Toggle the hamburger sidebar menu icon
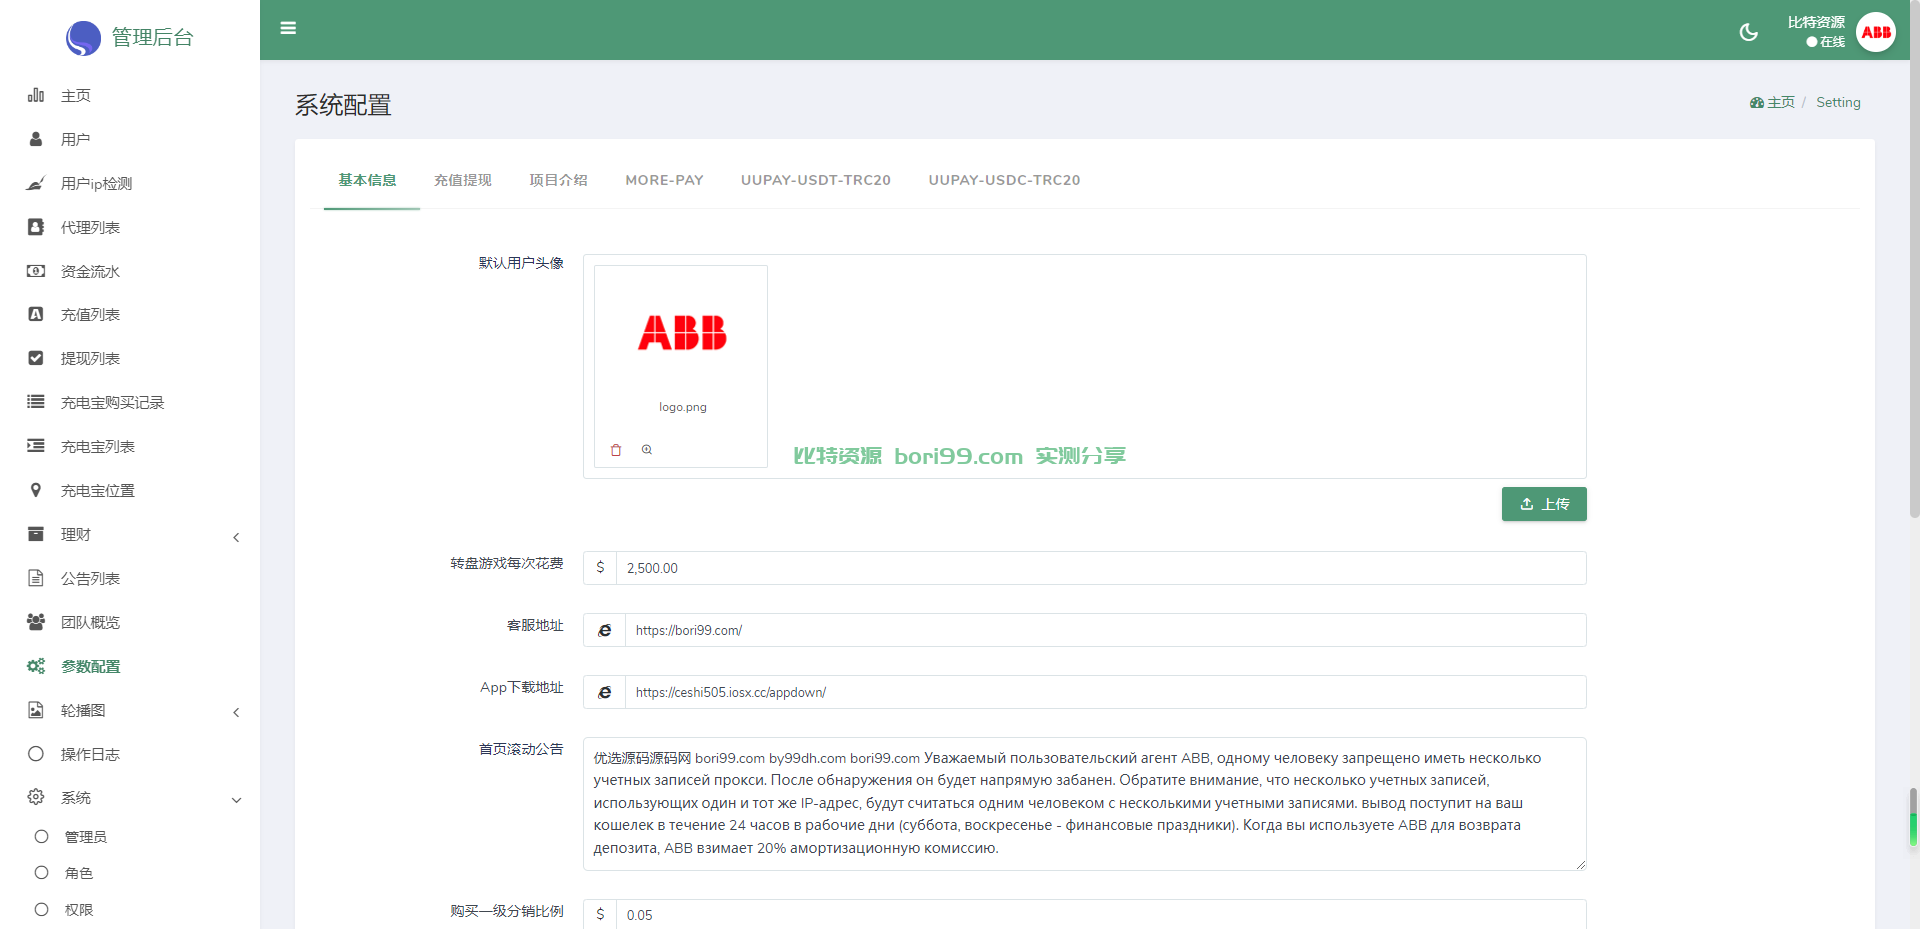The width and height of the screenshot is (1920, 929). pos(288,28)
